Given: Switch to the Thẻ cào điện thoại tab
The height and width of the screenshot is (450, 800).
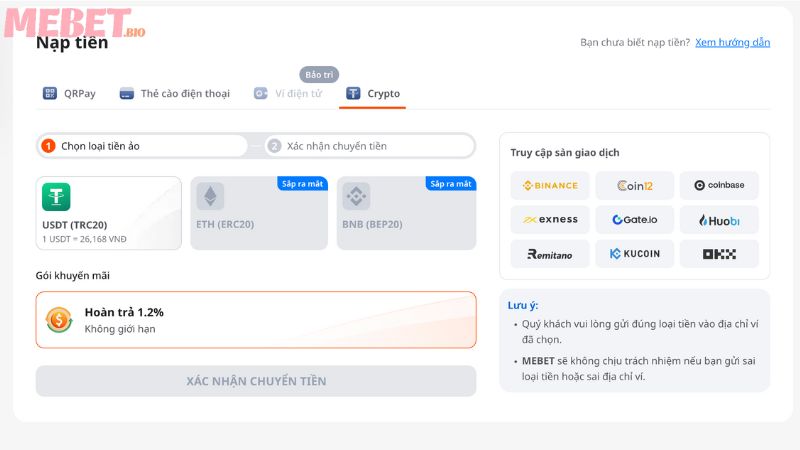Looking at the screenshot, I should pyautogui.click(x=175, y=94).
